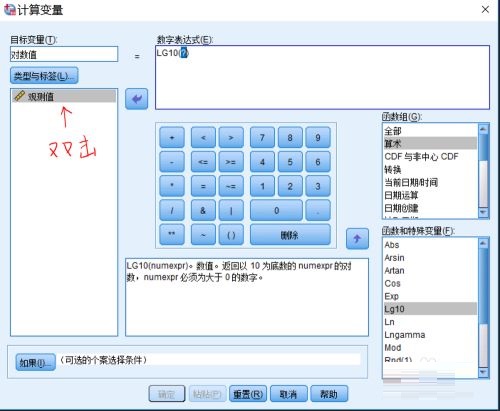Click keypad number 5

[x=290, y=162]
